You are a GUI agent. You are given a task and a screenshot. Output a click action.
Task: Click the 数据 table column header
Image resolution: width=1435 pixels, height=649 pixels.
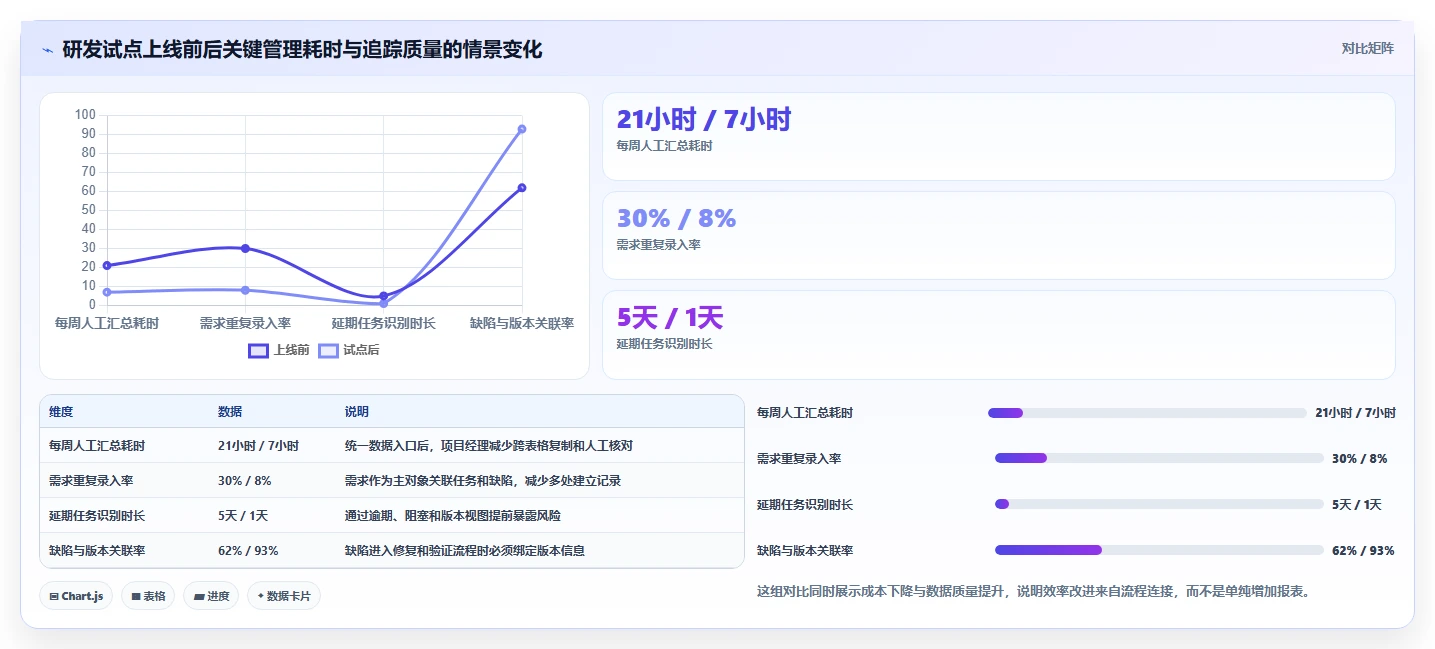click(x=230, y=412)
